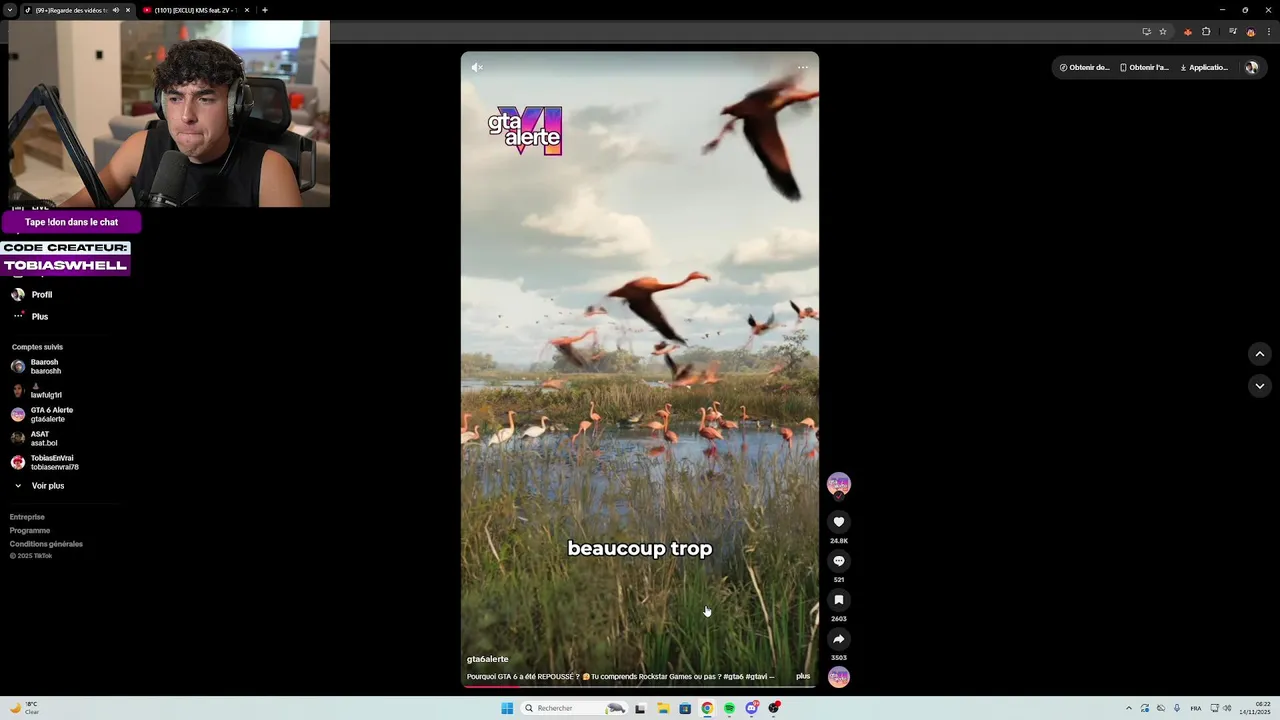The height and width of the screenshot is (720, 1280).
Task: Click the 'Applicatio...' download button
Action: 1205,68
